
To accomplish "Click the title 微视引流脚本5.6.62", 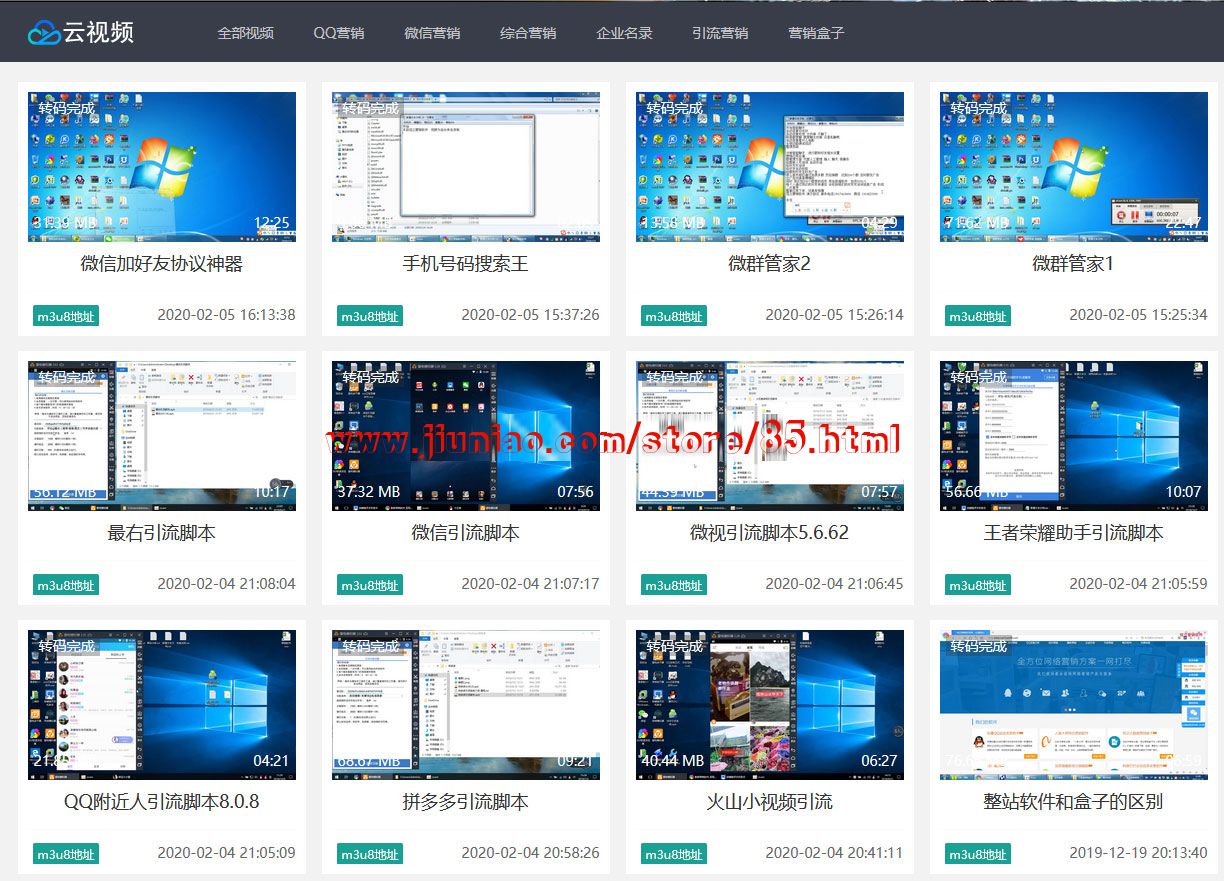I will tap(770, 533).
